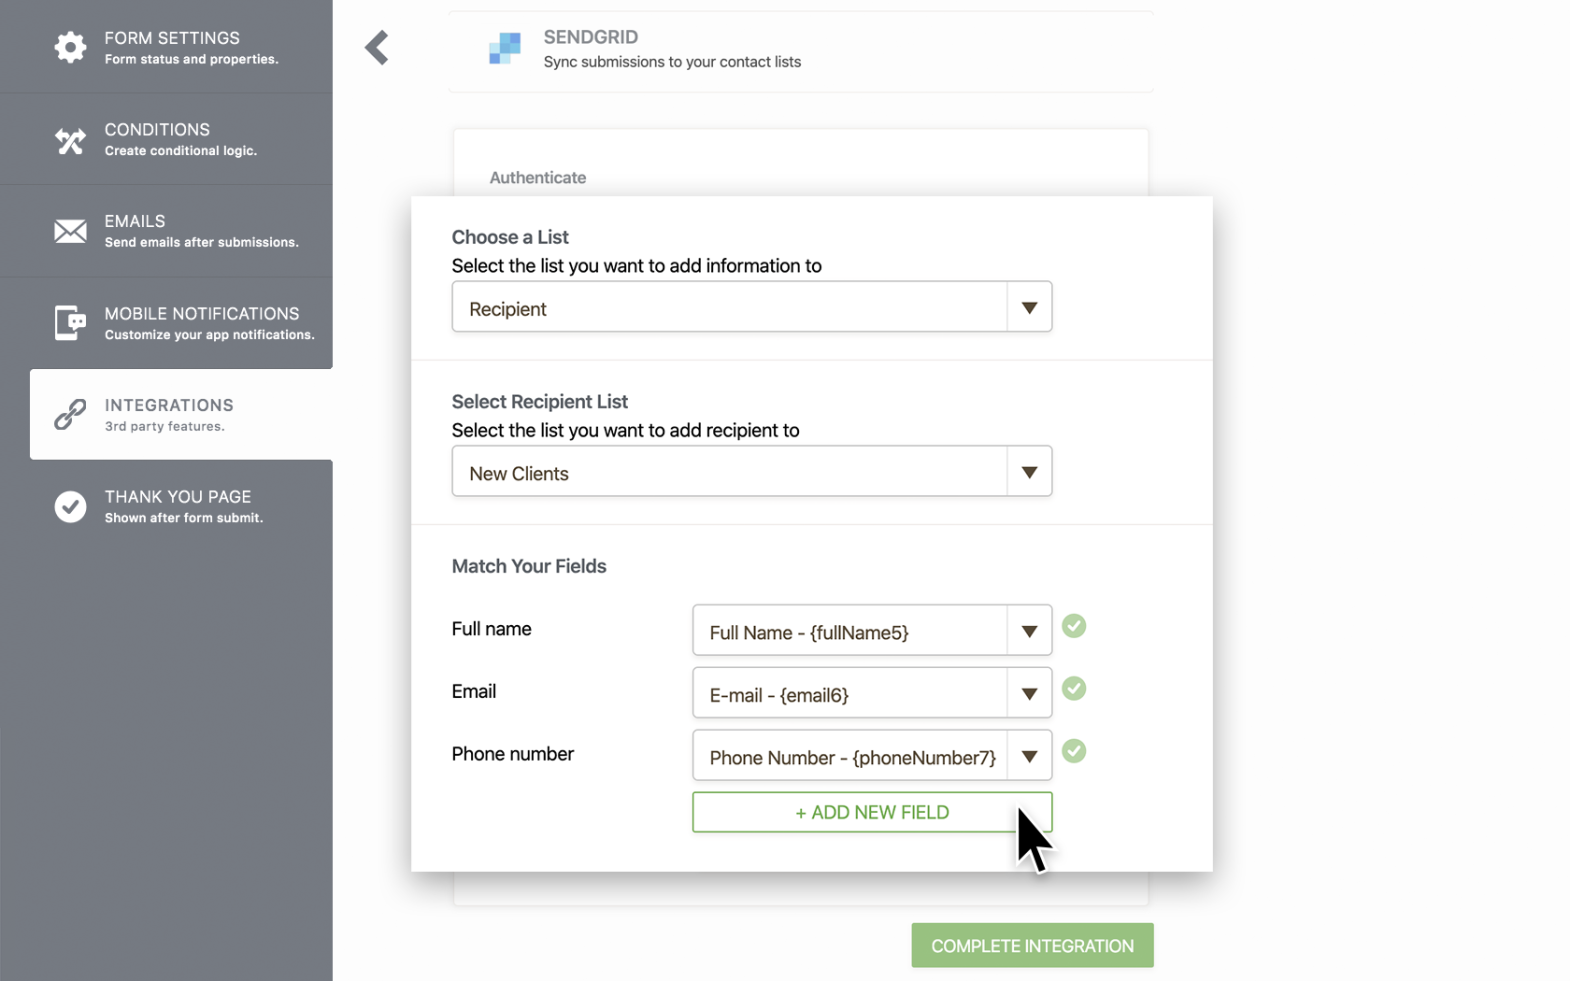Click the green check next to Phone Number field
The image size is (1570, 981).
(1074, 751)
